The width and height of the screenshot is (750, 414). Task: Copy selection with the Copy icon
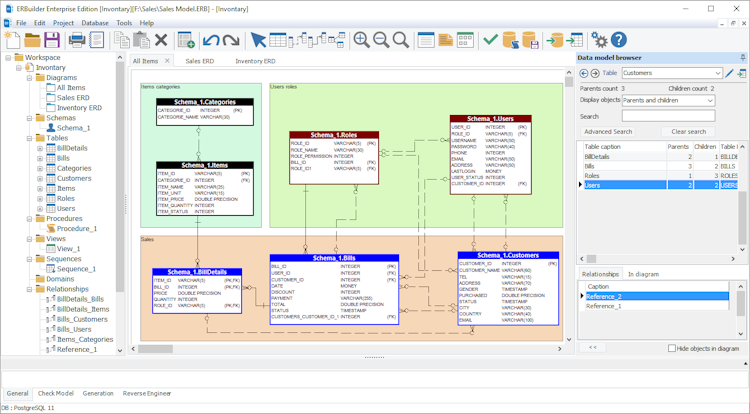122,40
